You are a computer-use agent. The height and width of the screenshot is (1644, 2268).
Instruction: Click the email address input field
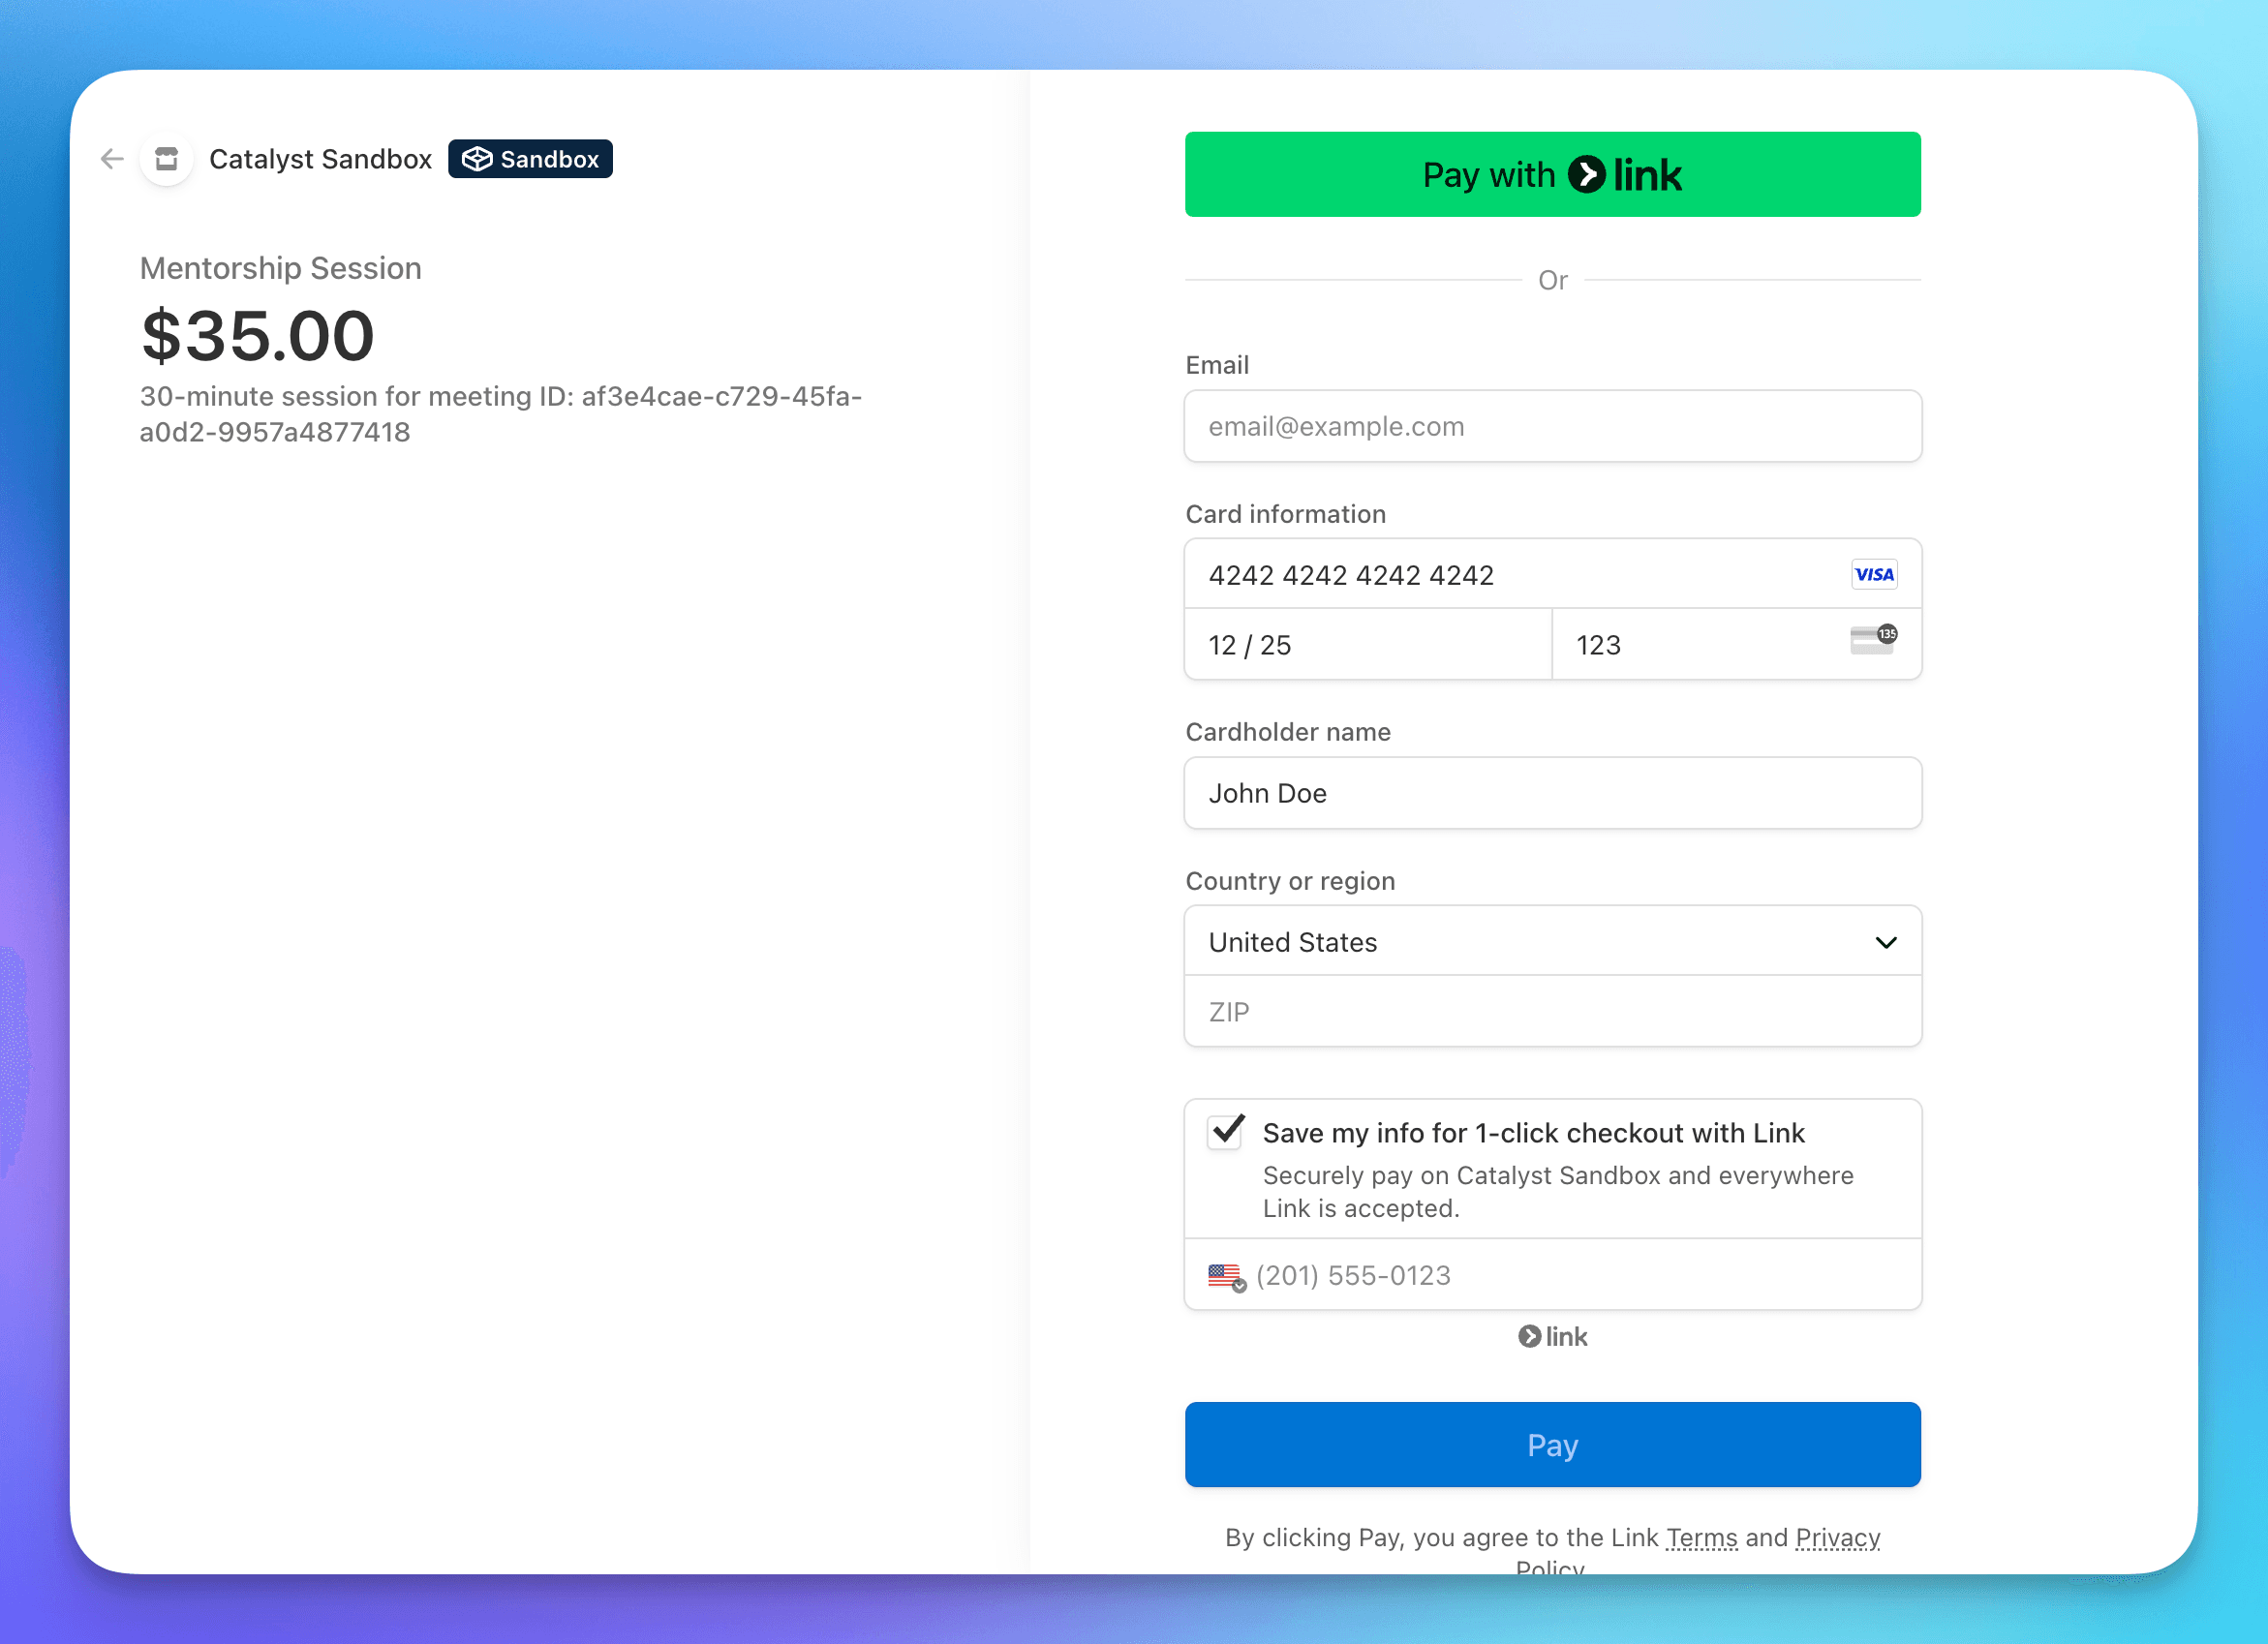point(1552,426)
